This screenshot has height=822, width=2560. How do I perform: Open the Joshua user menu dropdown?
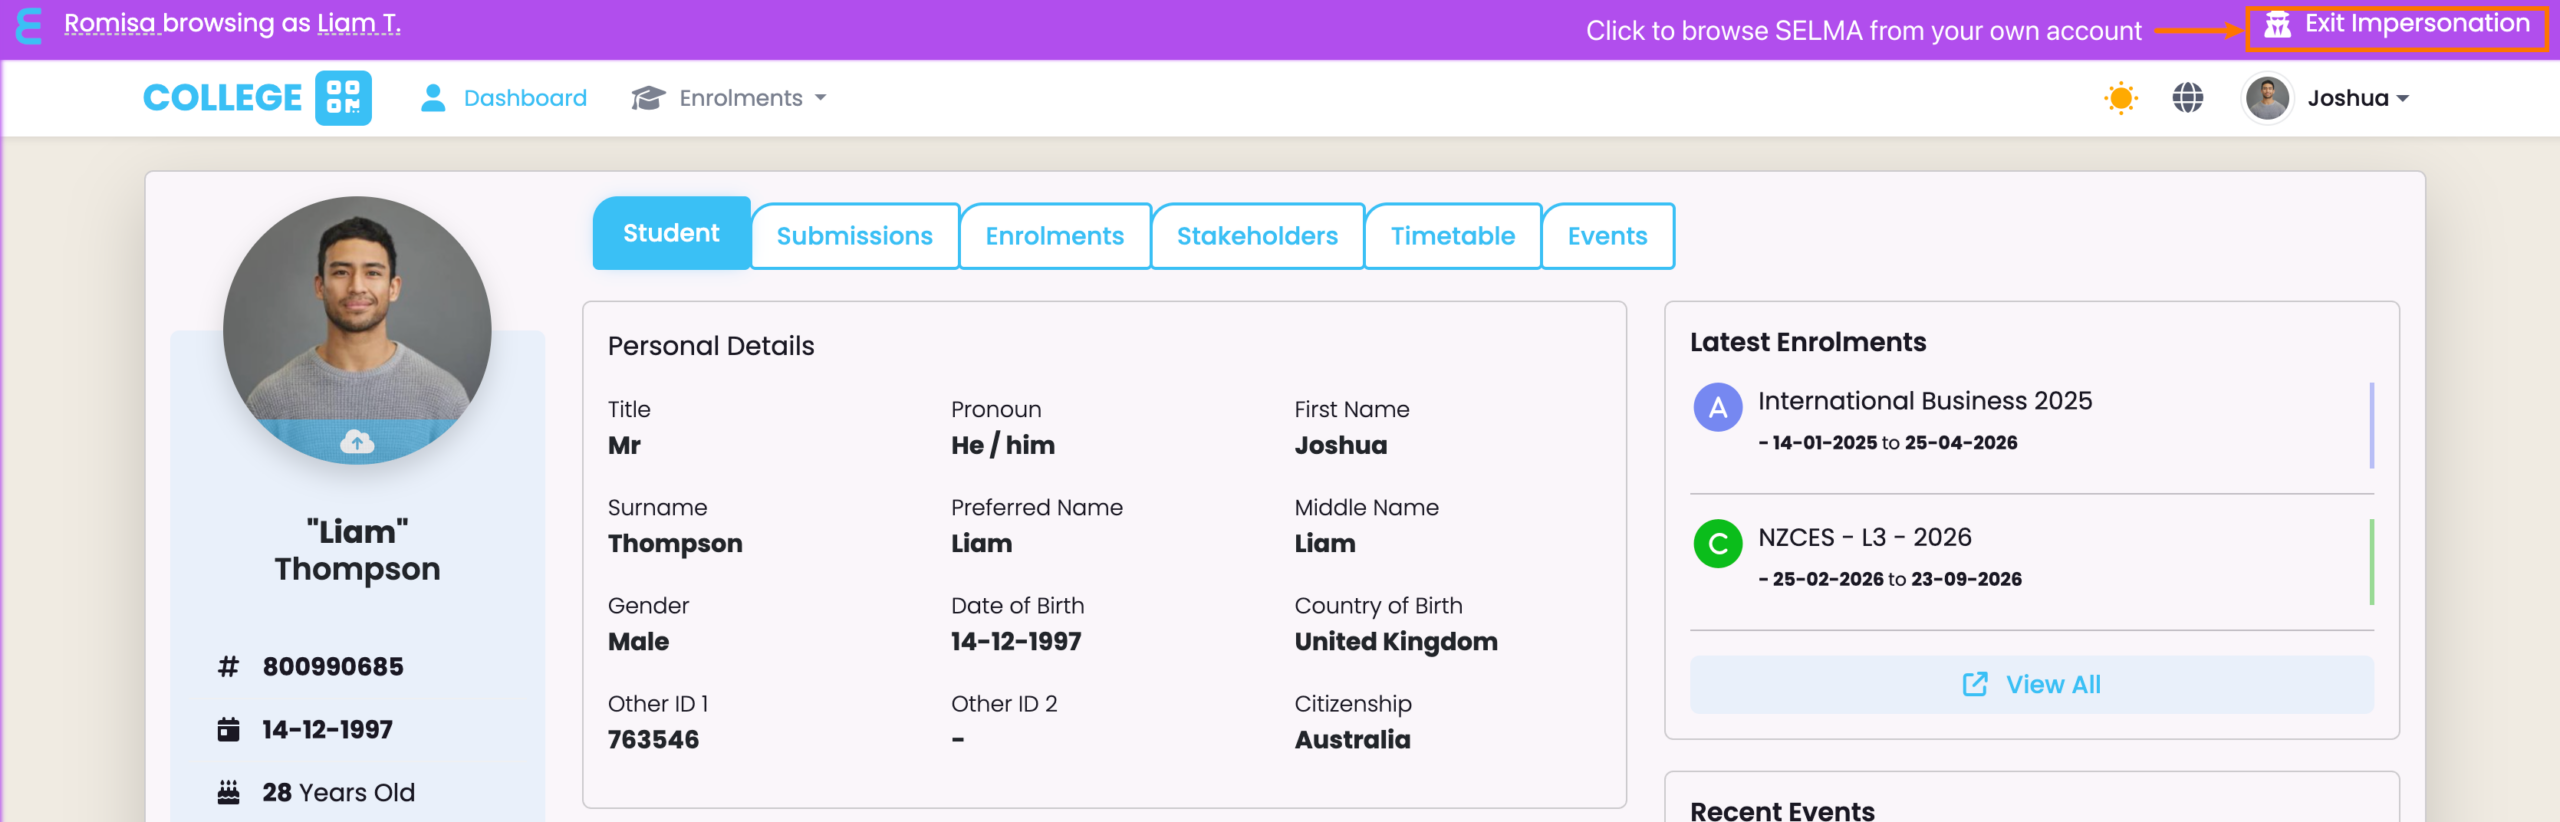point(2358,98)
